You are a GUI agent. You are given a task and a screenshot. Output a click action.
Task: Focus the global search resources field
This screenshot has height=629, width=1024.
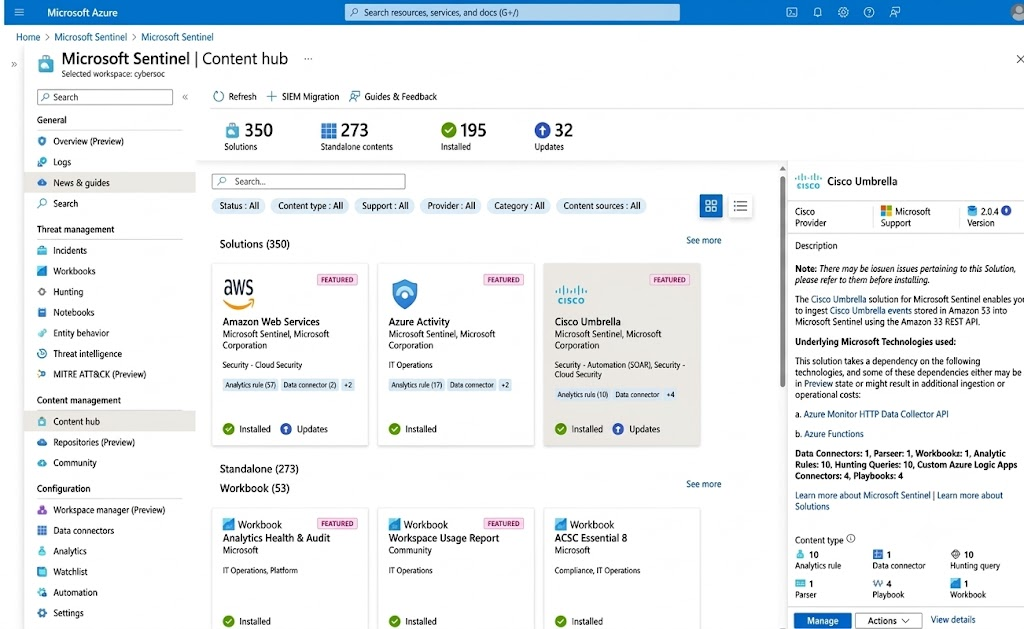coord(512,12)
